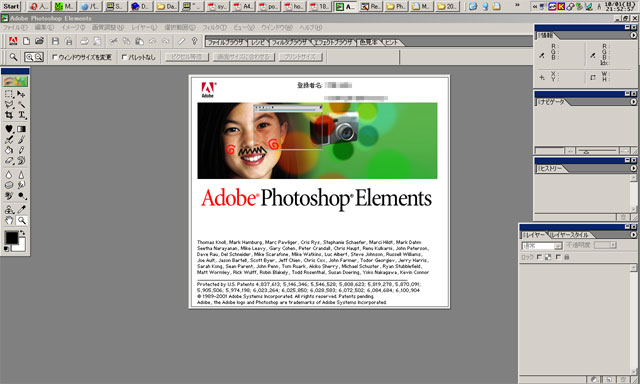The height and width of the screenshot is (384, 640).
Task: Open the blend mode dropdown in Layers panel
Action: click(x=542, y=246)
